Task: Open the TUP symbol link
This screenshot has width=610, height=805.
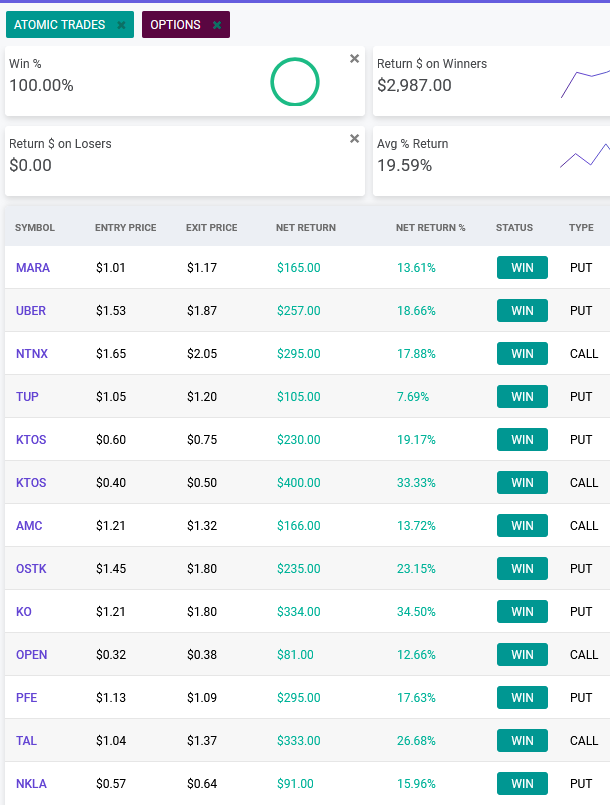Action: click(27, 397)
